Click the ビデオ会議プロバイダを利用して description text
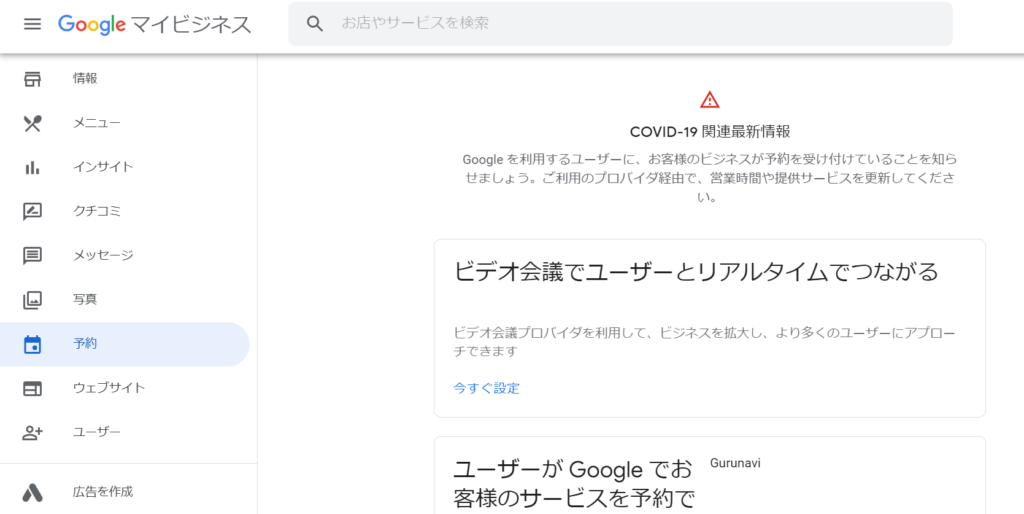The image size is (1024, 514). pos(705,342)
